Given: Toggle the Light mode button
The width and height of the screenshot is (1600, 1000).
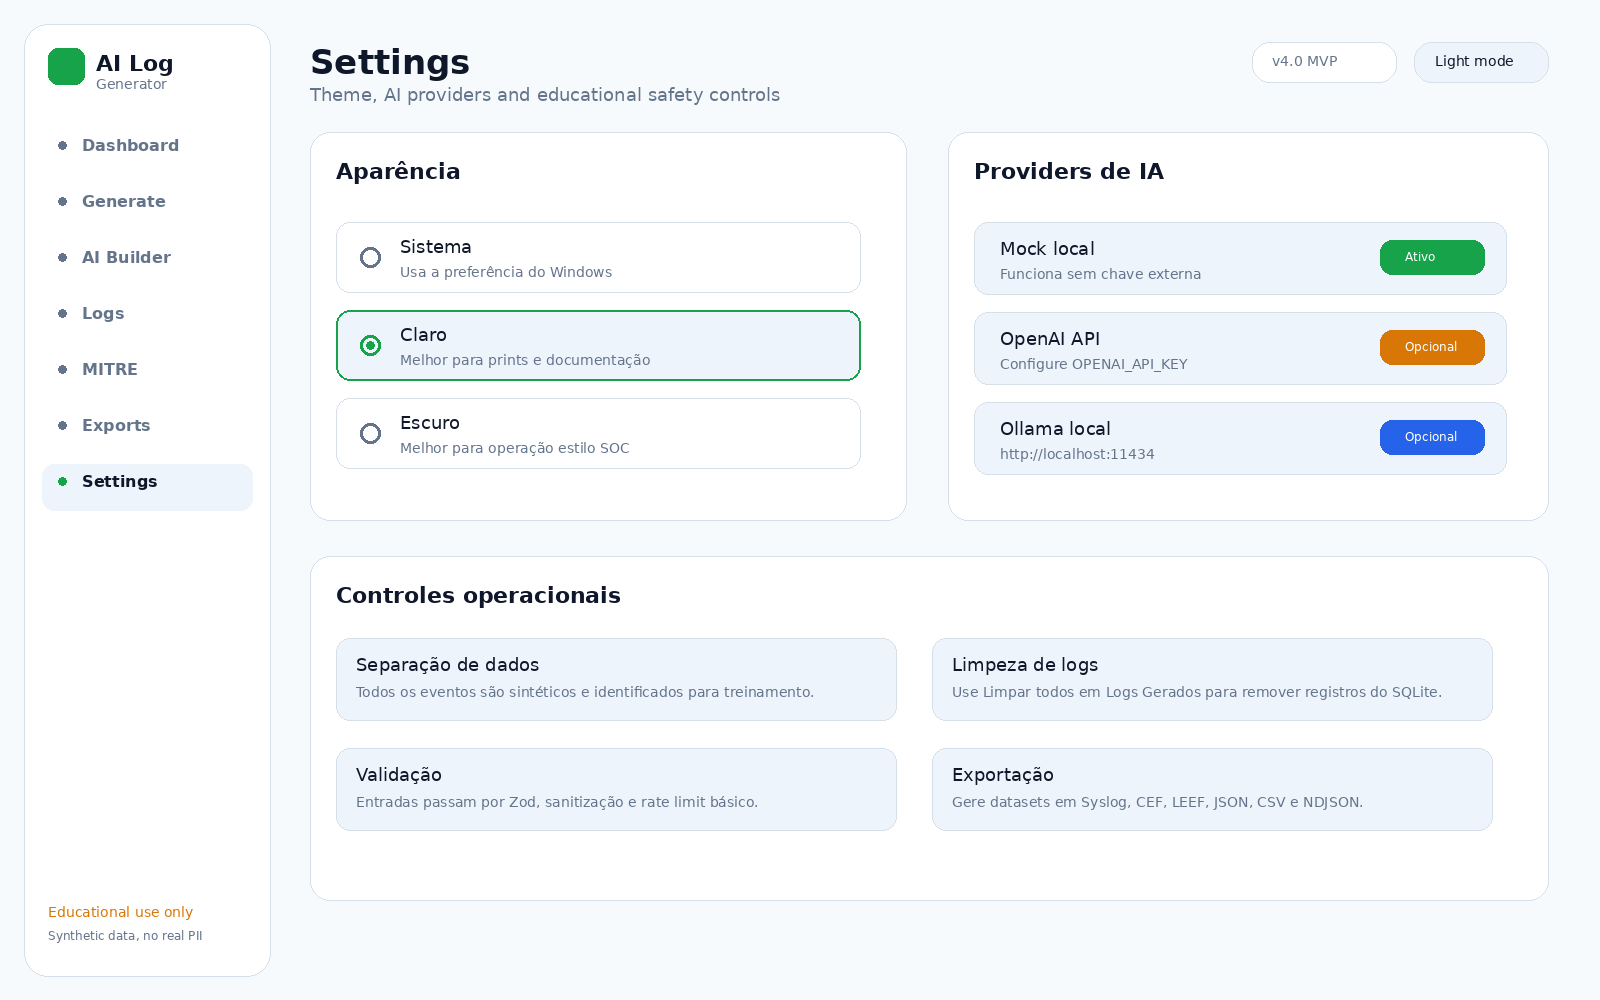Looking at the screenshot, I should pos(1481,62).
